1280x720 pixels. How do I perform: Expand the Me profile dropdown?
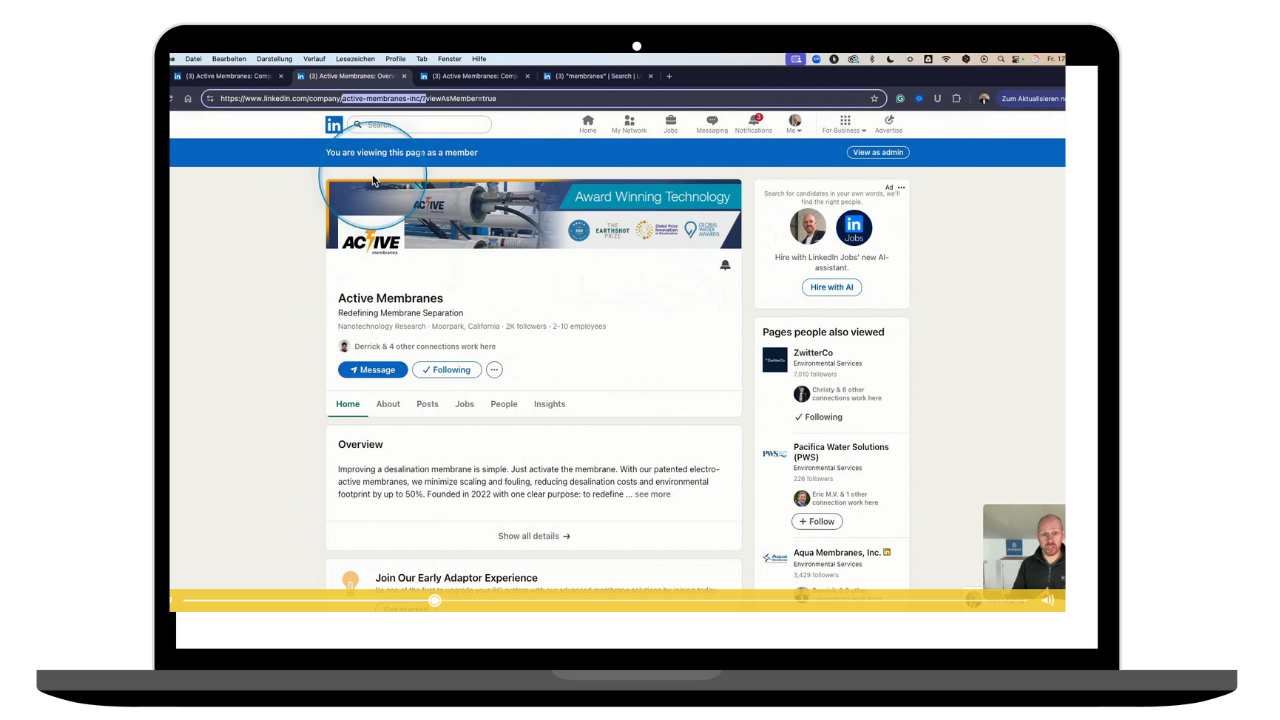pos(795,124)
